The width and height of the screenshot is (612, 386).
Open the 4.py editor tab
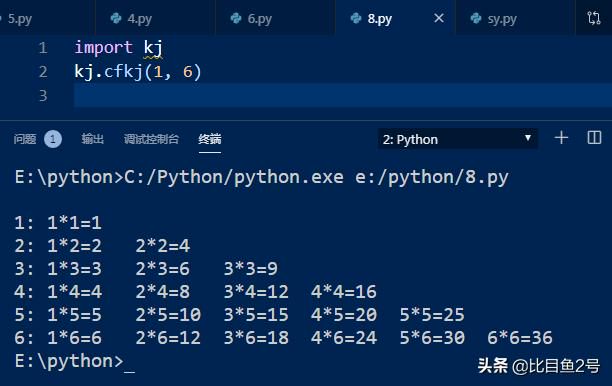(x=155, y=18)
